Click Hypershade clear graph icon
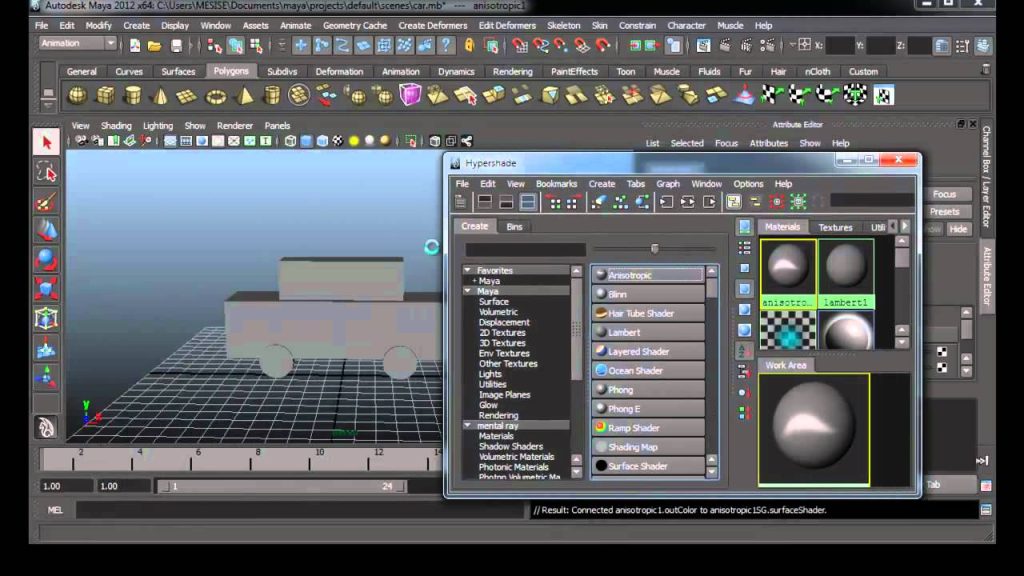 tap(598, 202)
